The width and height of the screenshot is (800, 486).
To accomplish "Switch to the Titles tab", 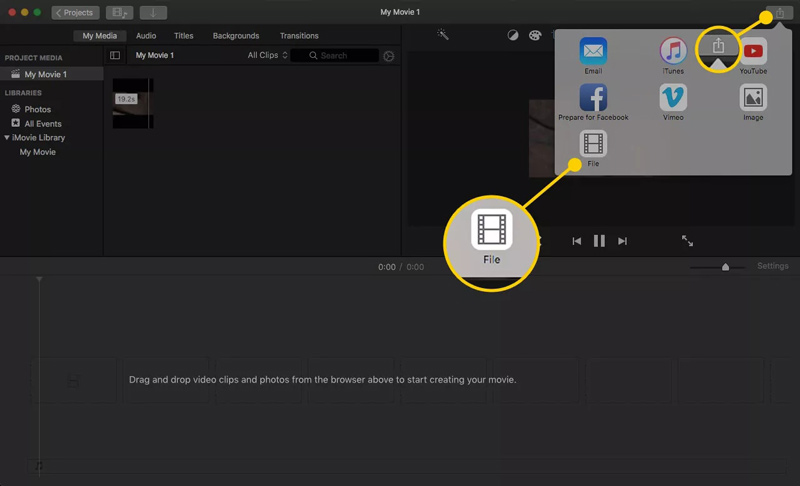I will [183, 36].
